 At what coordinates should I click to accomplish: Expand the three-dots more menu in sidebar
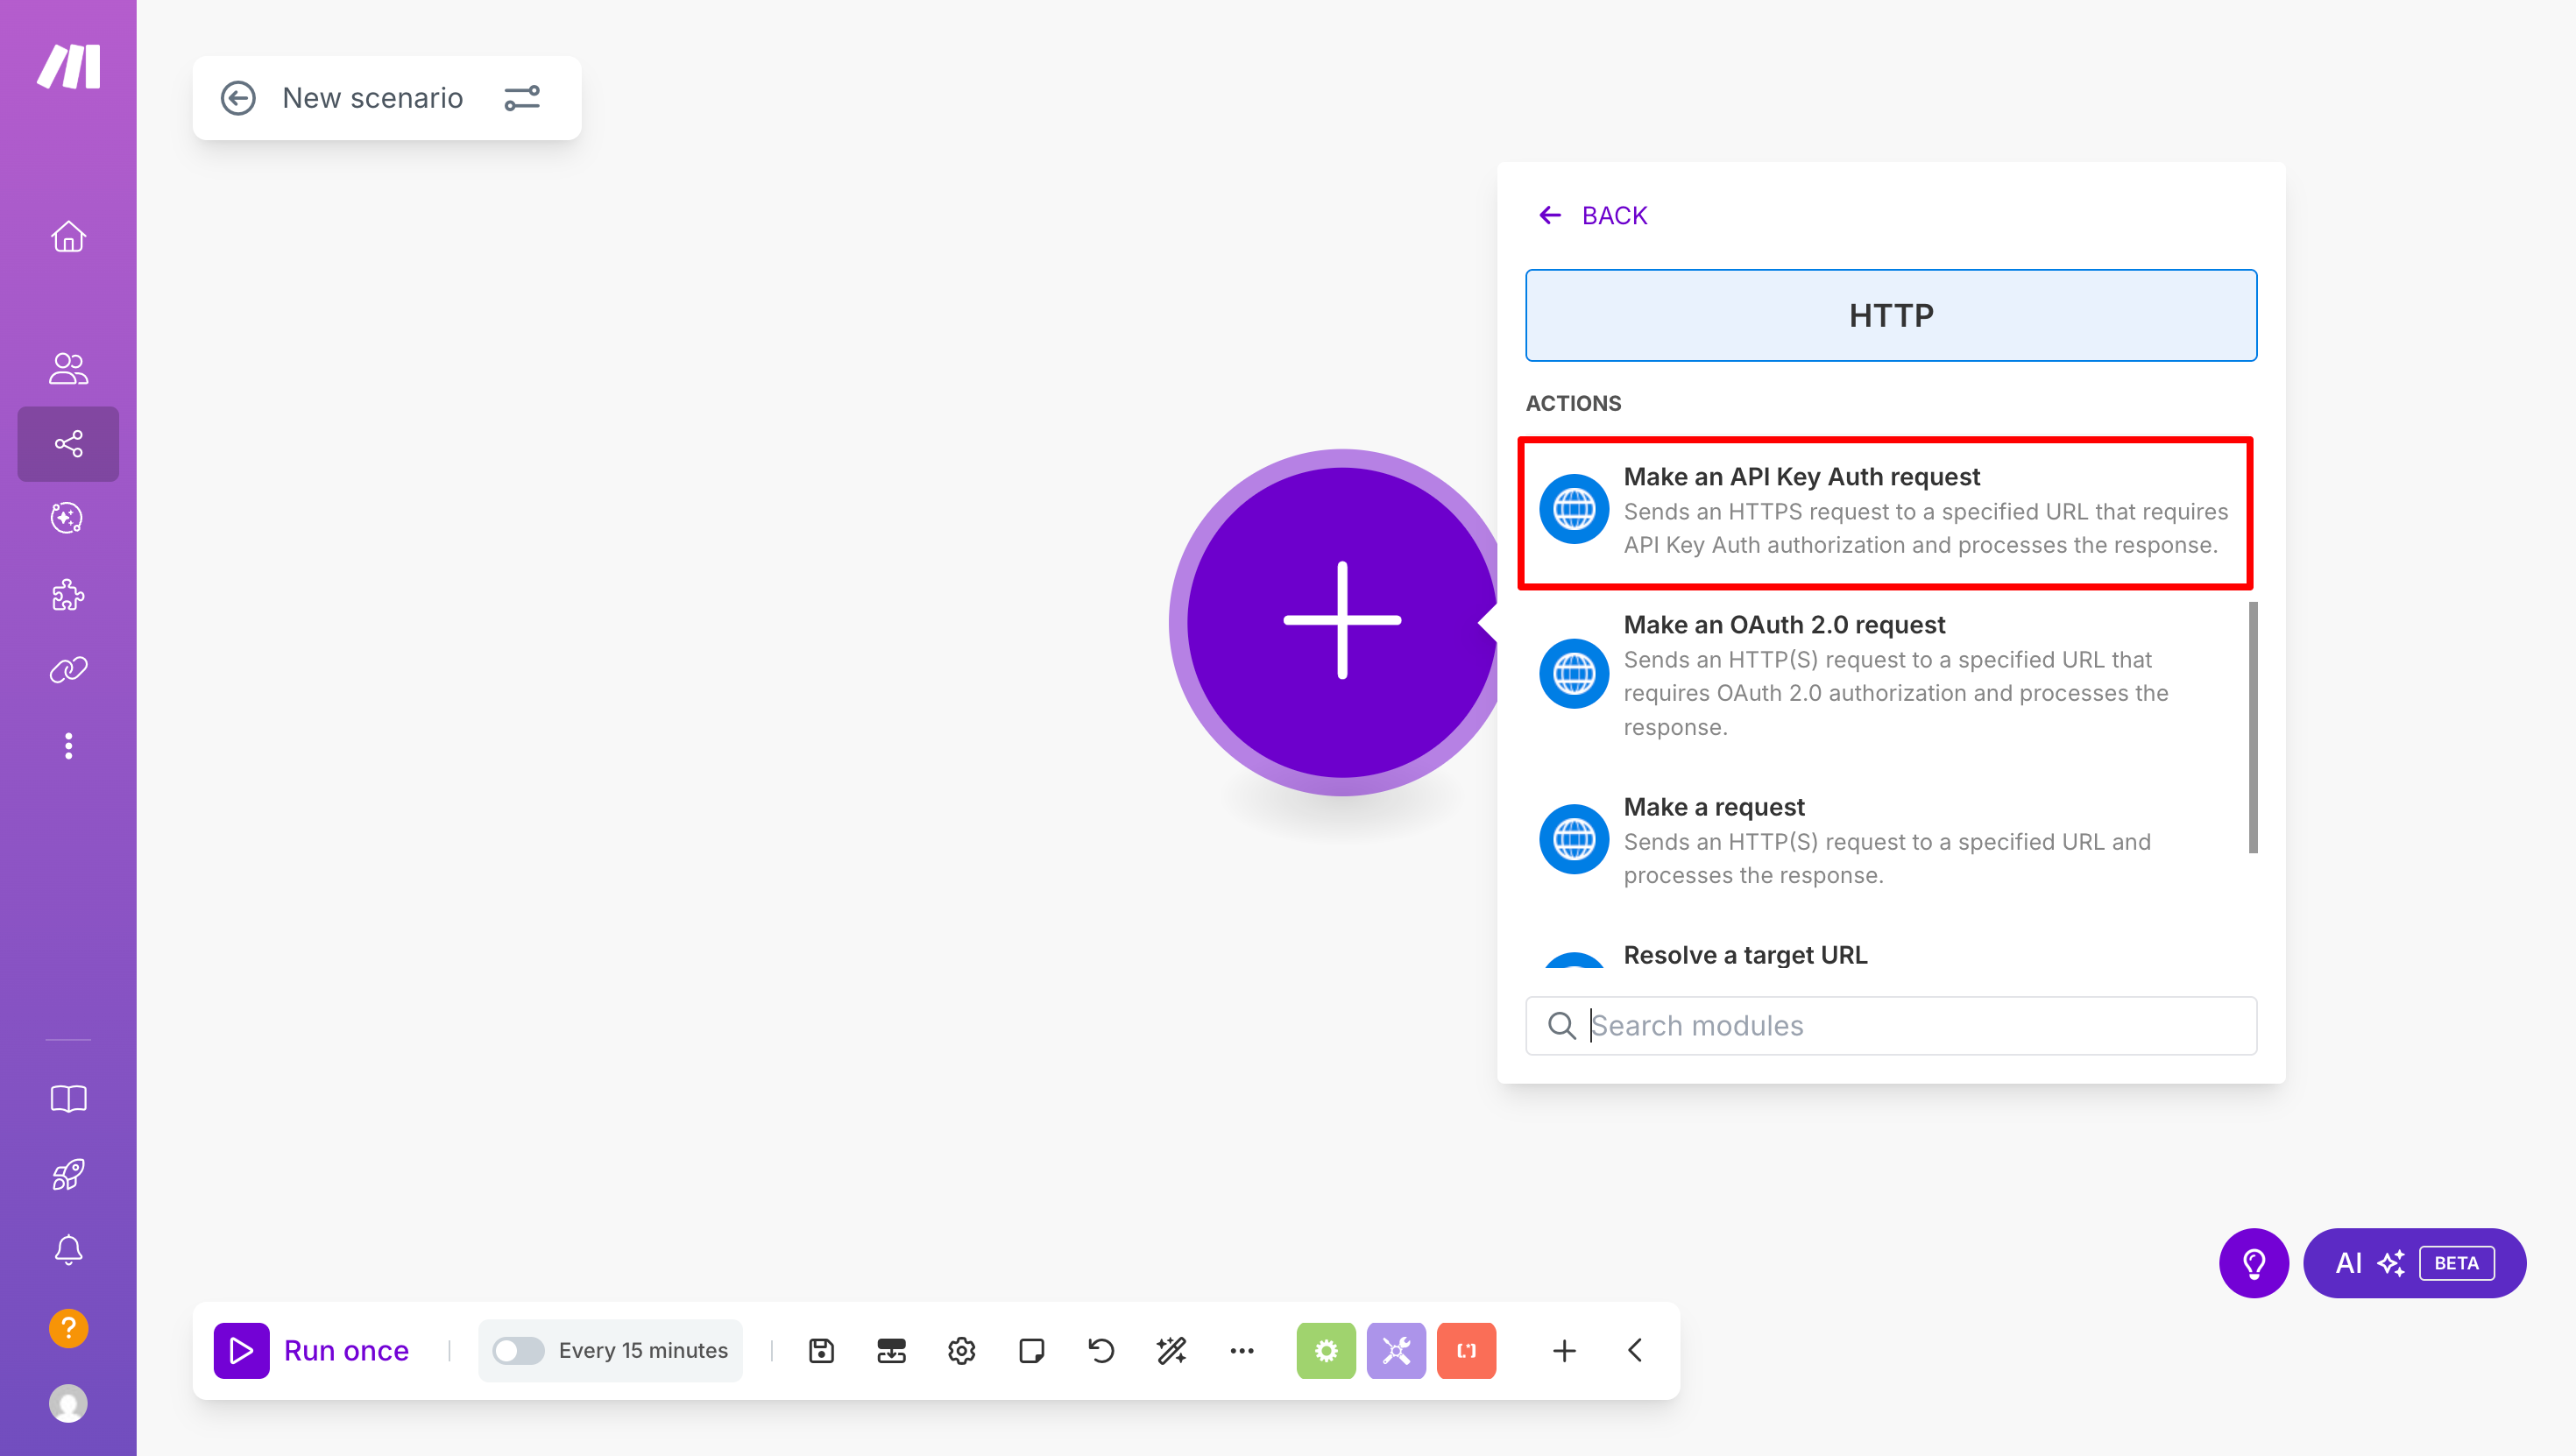[x=68, y=746]
